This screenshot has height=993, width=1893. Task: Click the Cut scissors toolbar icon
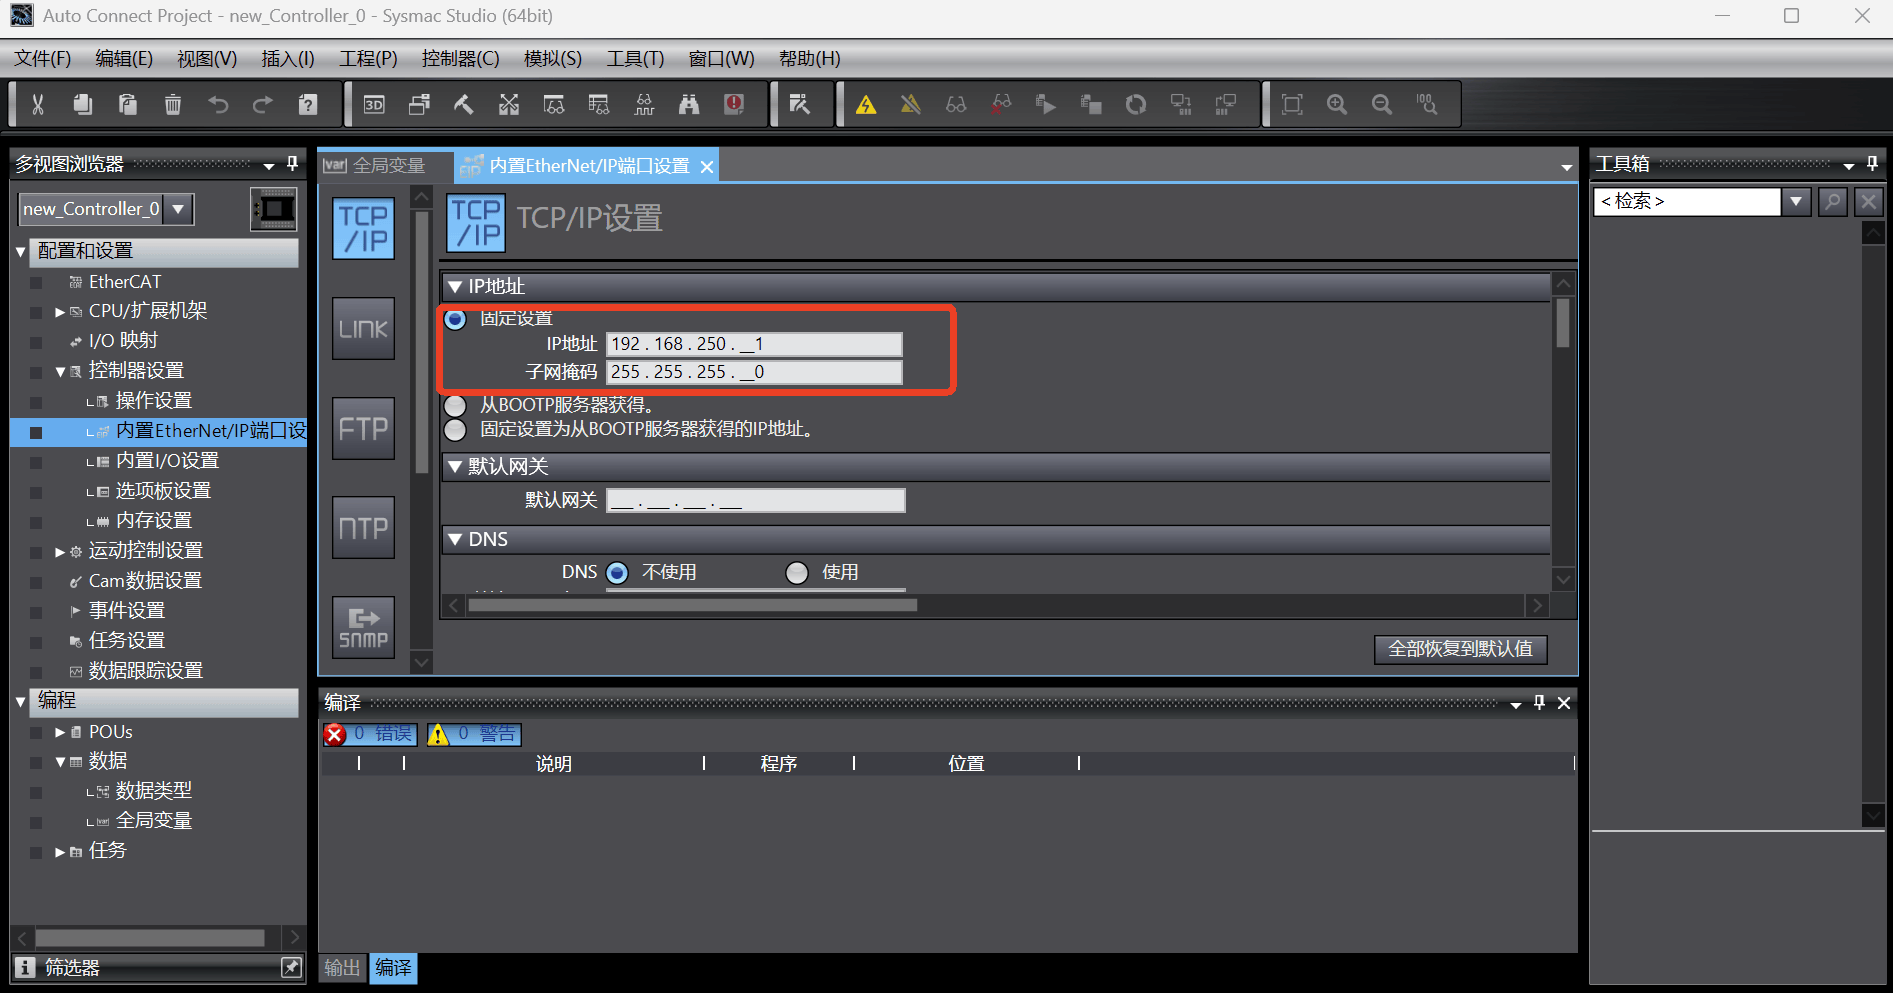38,104
